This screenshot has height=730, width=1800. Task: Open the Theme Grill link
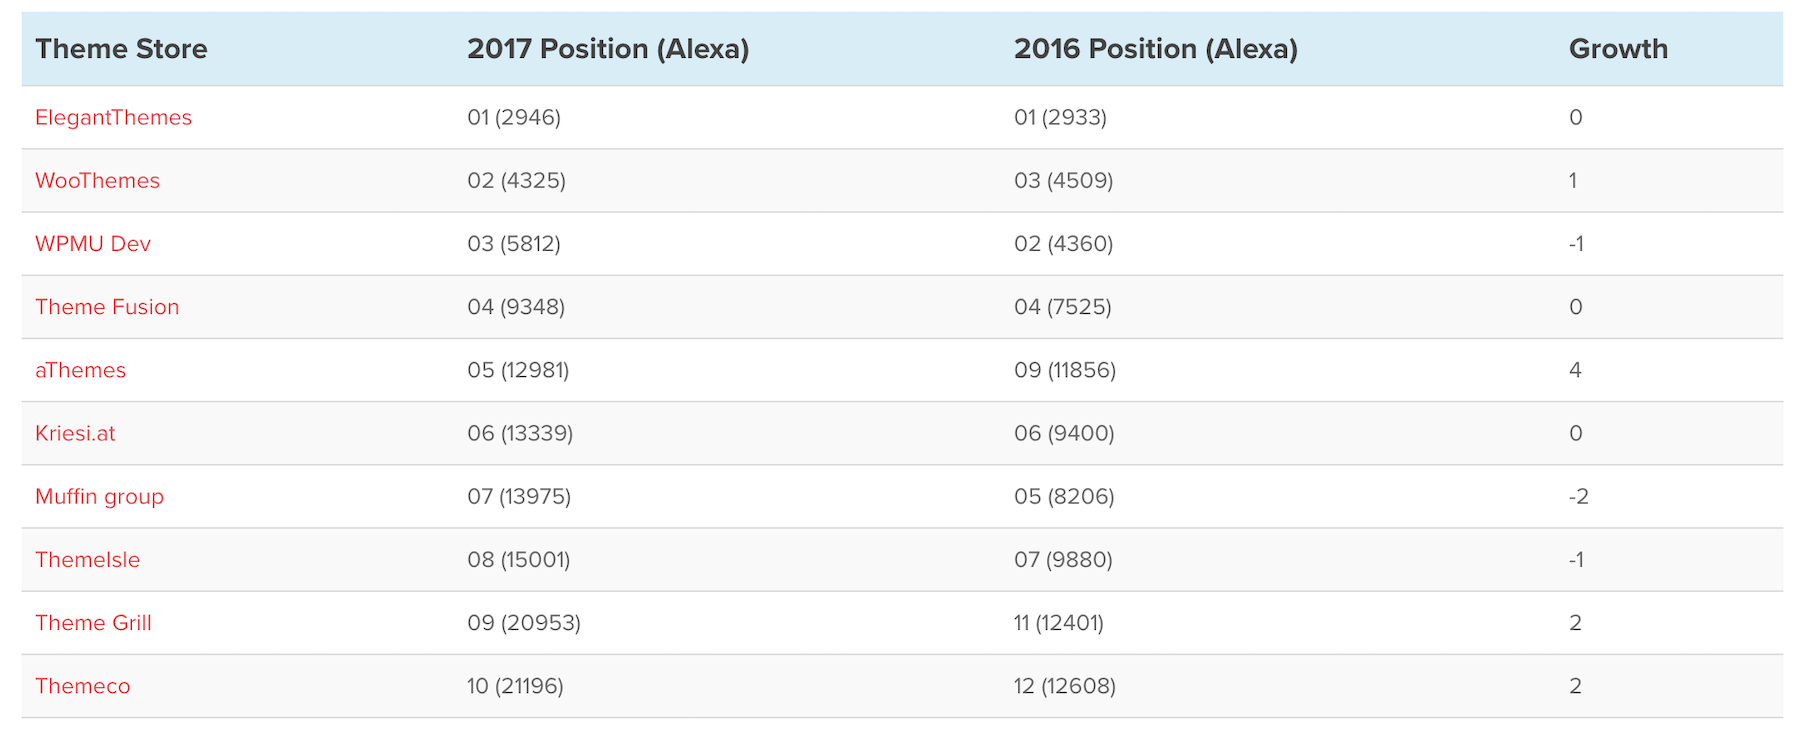(x=93, y=623)
